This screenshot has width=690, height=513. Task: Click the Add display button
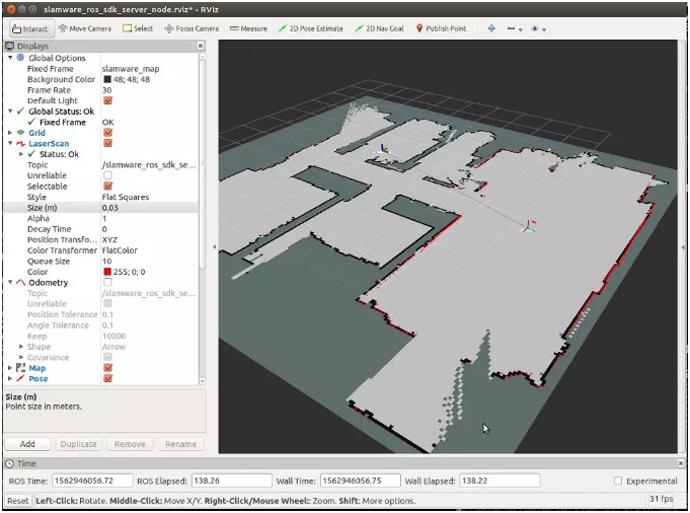click(x=27, y=444)
